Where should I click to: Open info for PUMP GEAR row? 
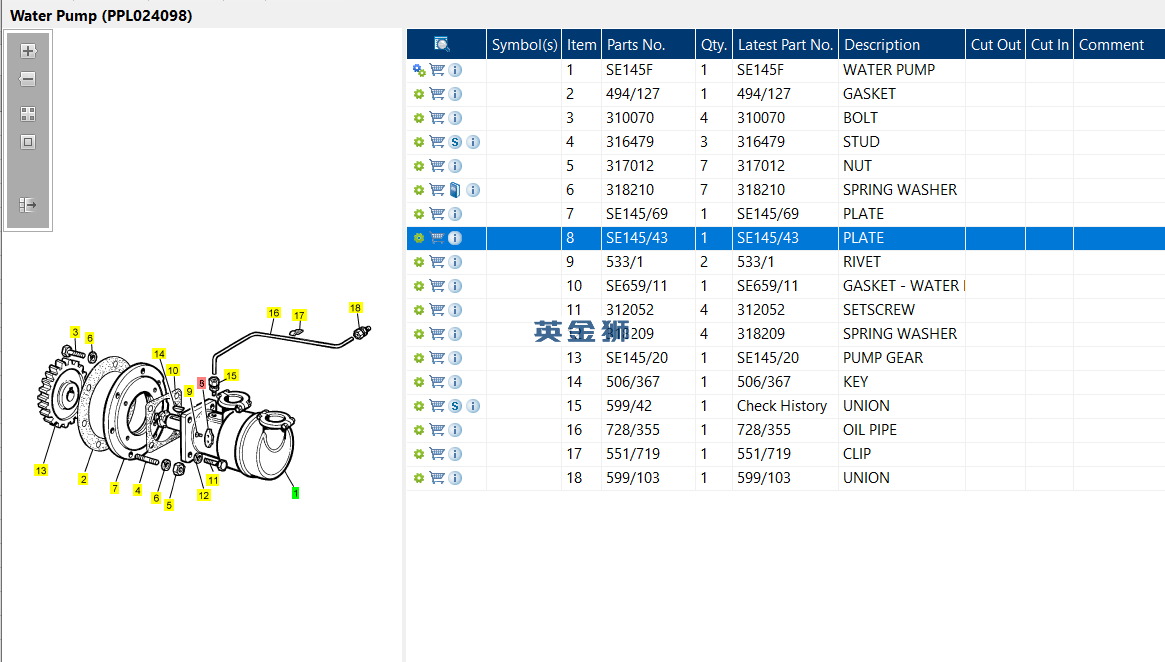point(455,358)
